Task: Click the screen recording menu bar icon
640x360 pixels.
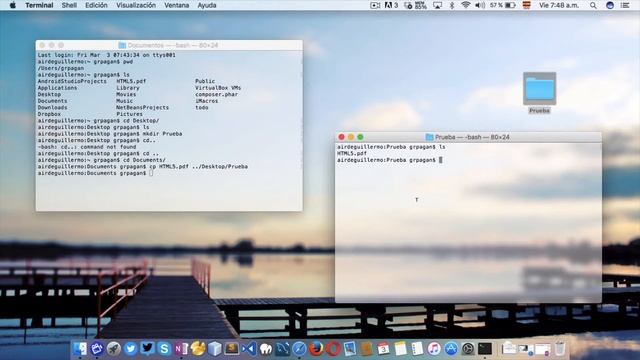Action: [375, 5]
